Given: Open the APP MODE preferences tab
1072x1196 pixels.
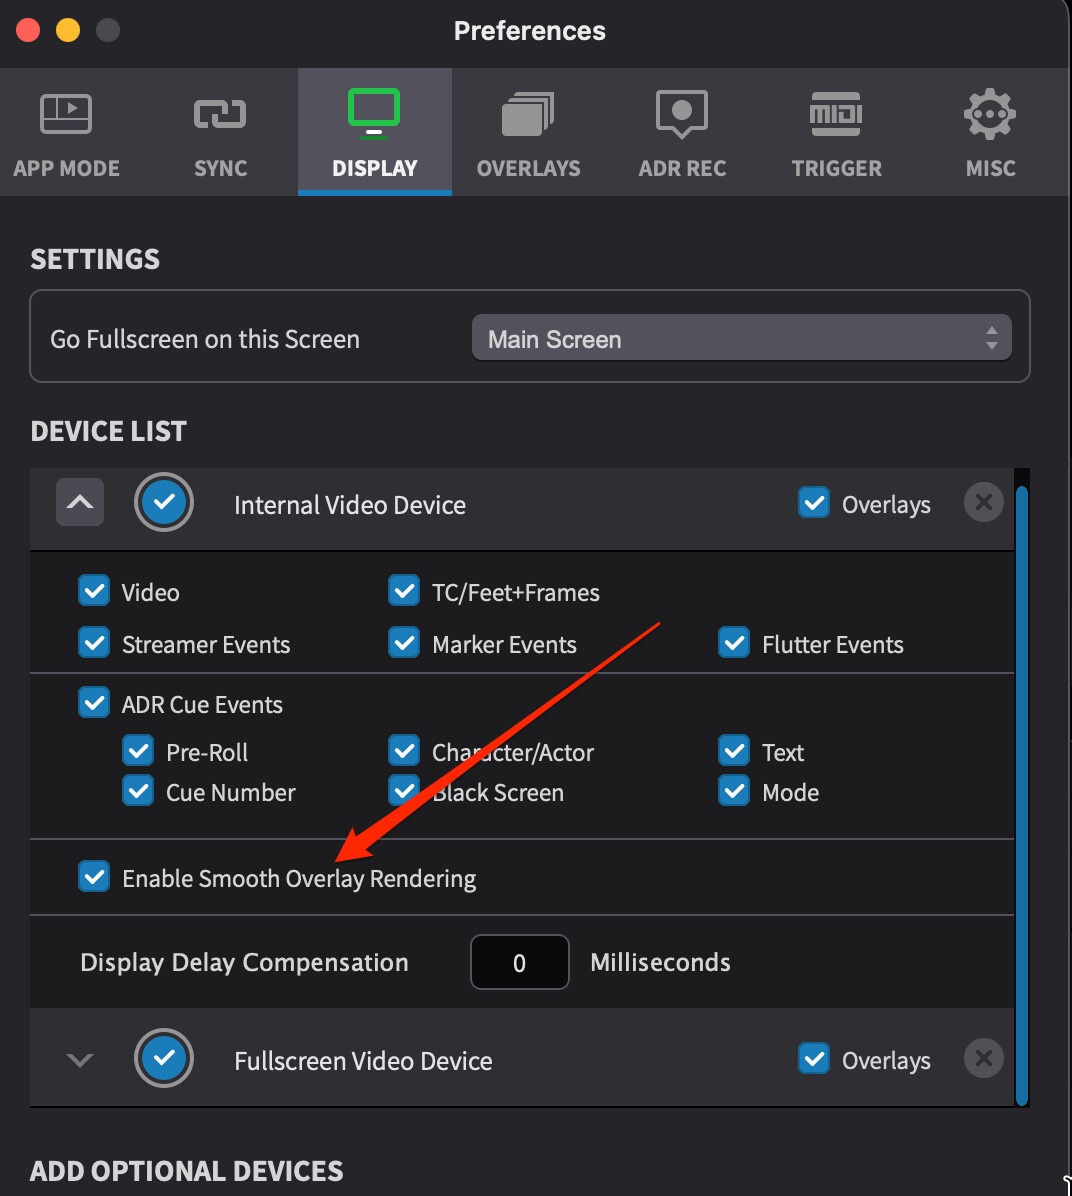Looking at the screenshot, I should click(x=66, y=133).
